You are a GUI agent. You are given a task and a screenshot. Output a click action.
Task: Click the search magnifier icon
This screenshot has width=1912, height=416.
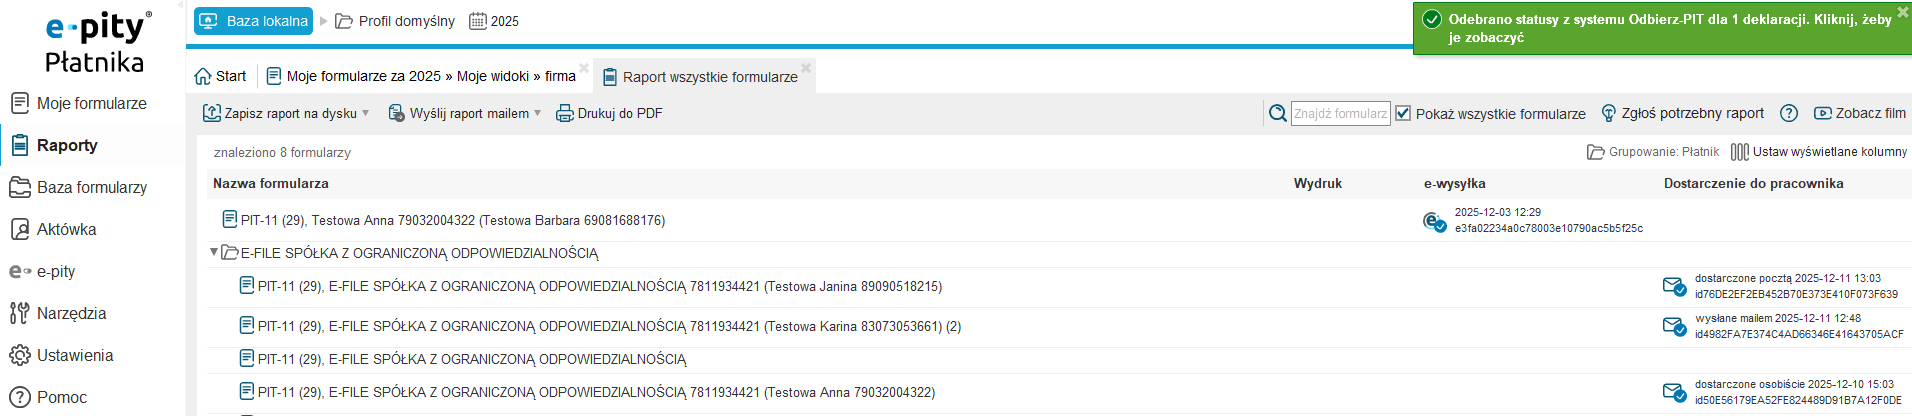(1277, 114)
